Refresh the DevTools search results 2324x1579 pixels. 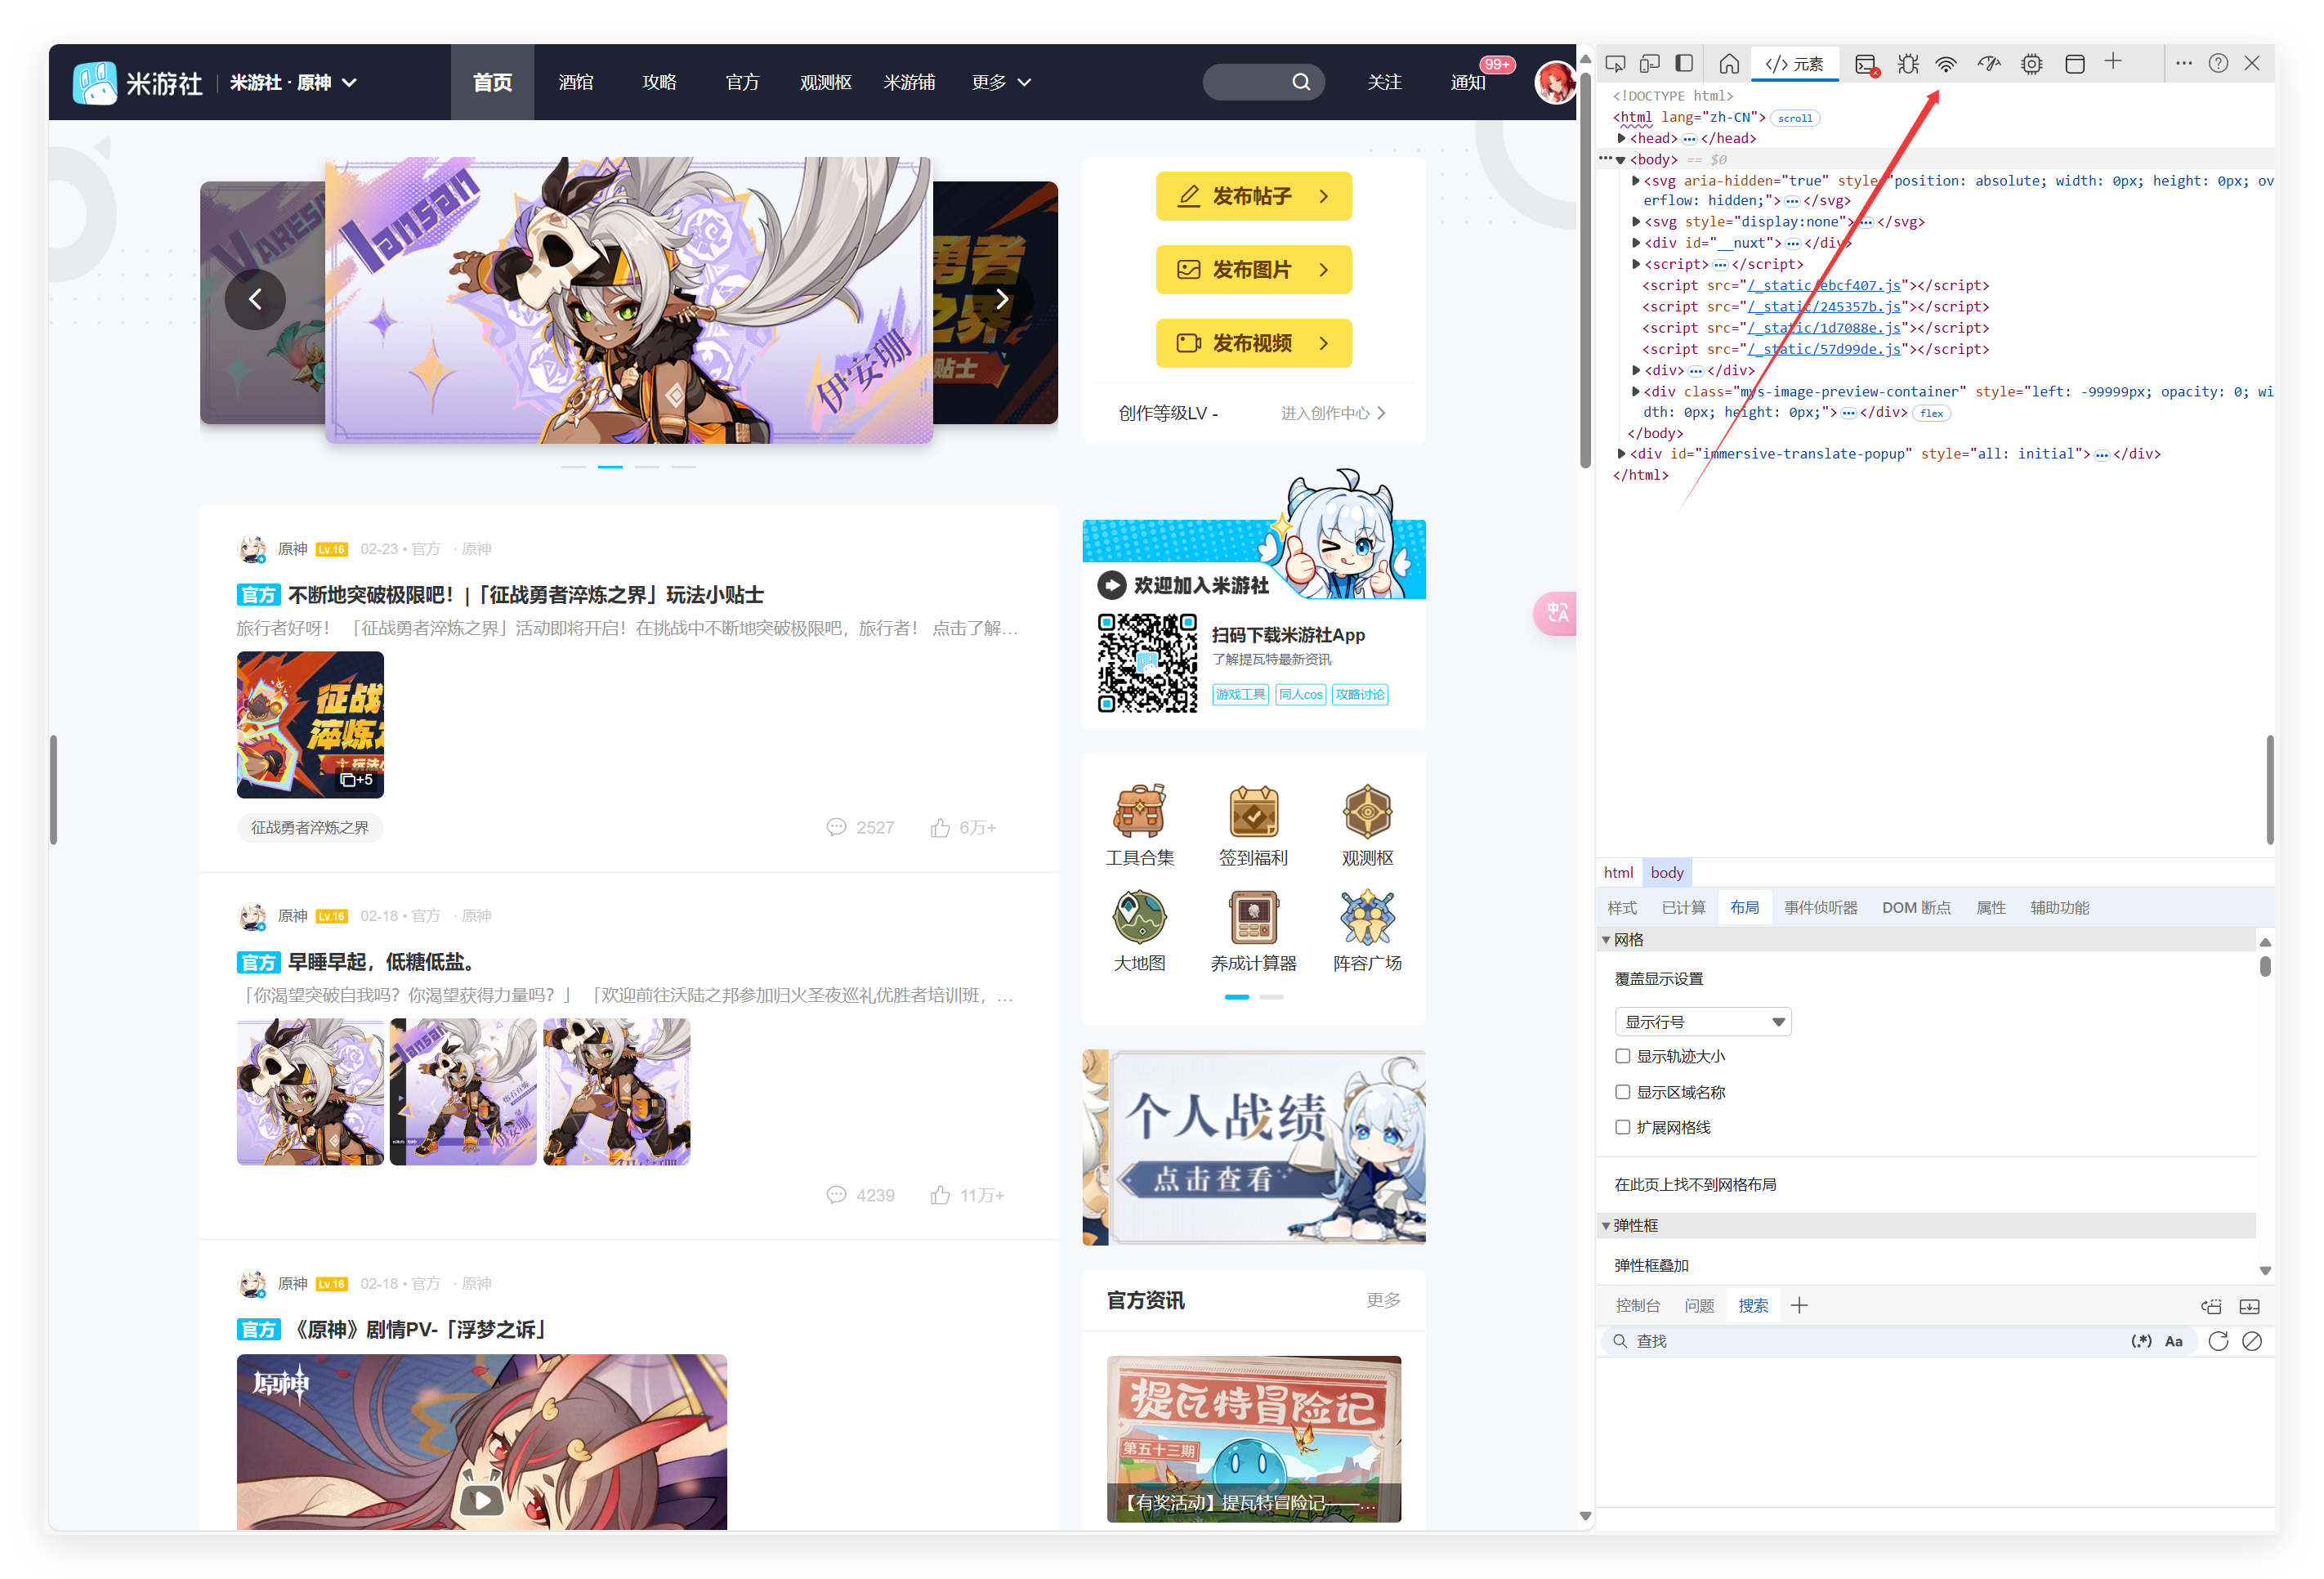(2218, 1341)
